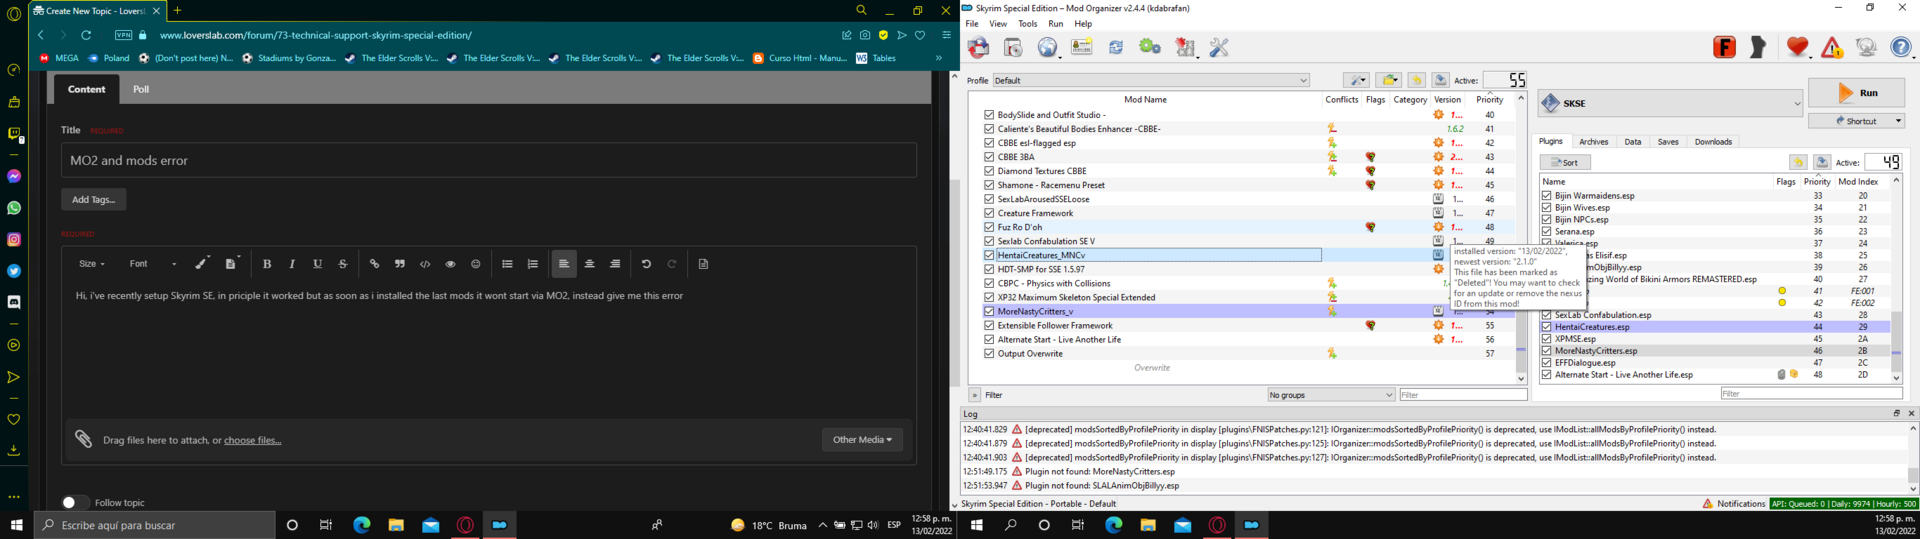Viewport: 1920px width, 539px height.
Task: Open WhatsApp in the Opera sidebar
Action: pos(14,208)
